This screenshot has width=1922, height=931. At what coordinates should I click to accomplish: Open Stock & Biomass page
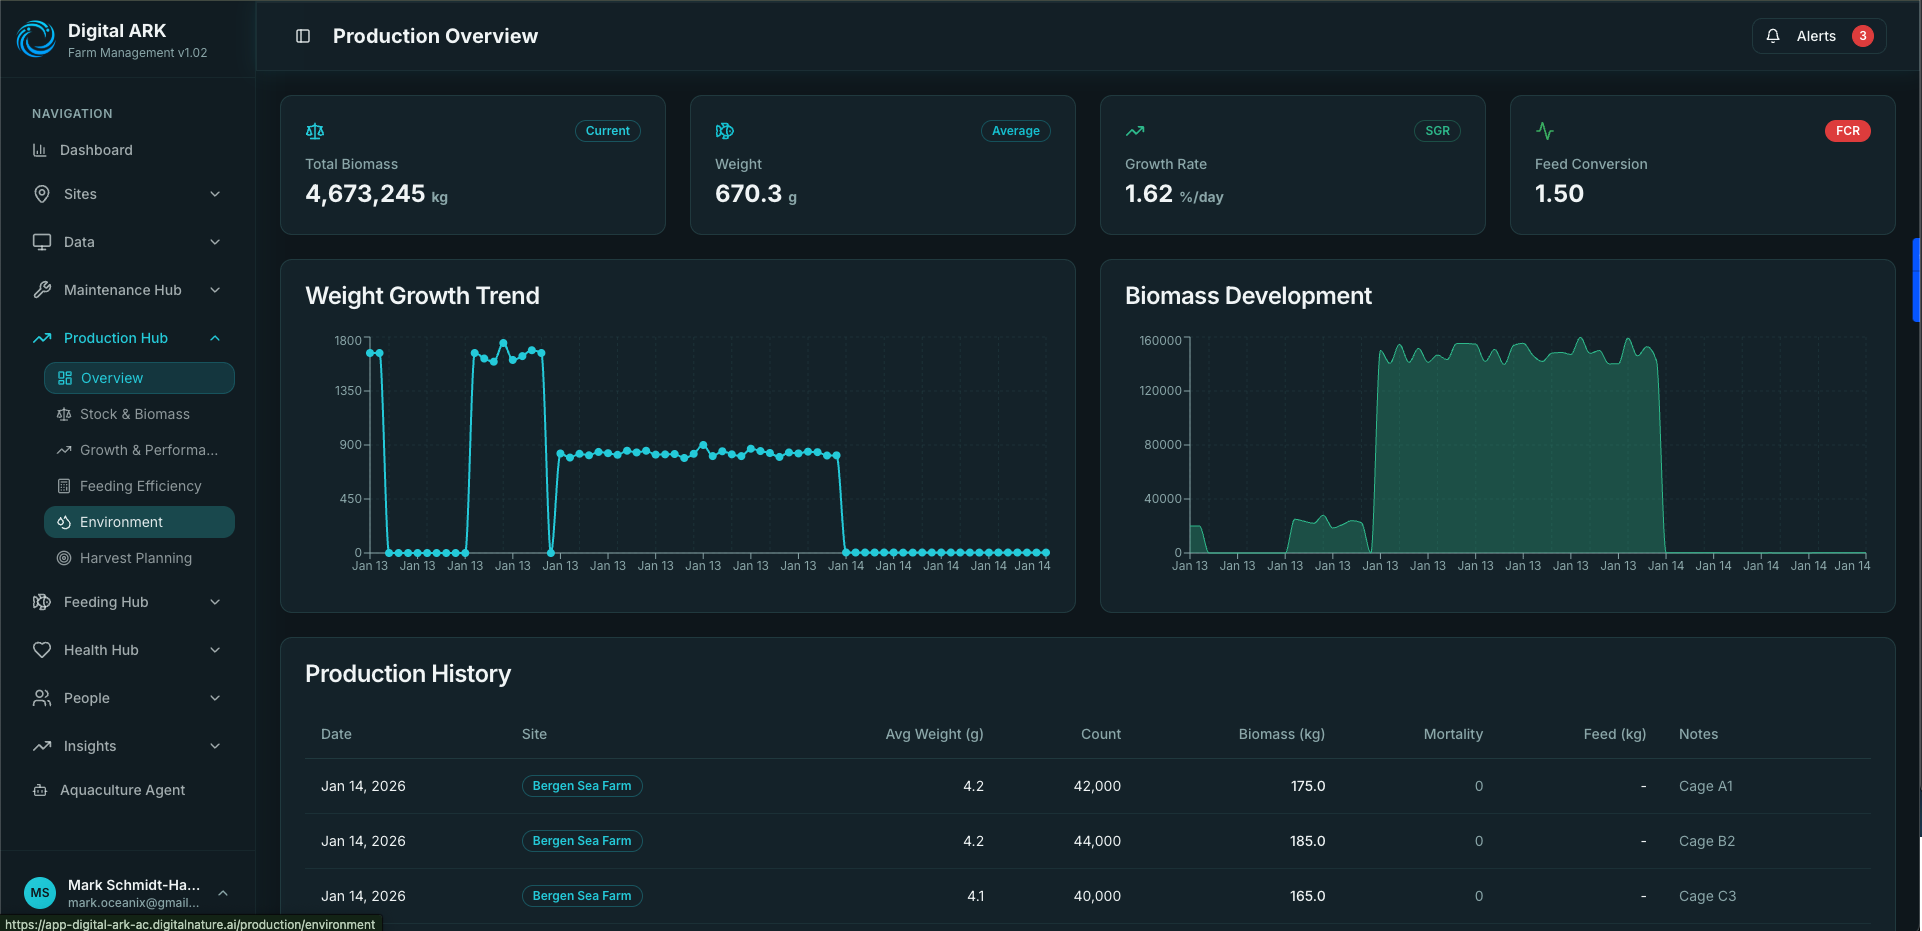click(x=139, y=414)
